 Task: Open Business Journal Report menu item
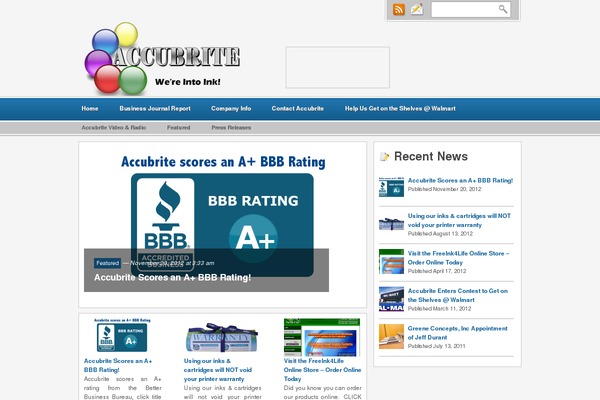pos(155,109)
